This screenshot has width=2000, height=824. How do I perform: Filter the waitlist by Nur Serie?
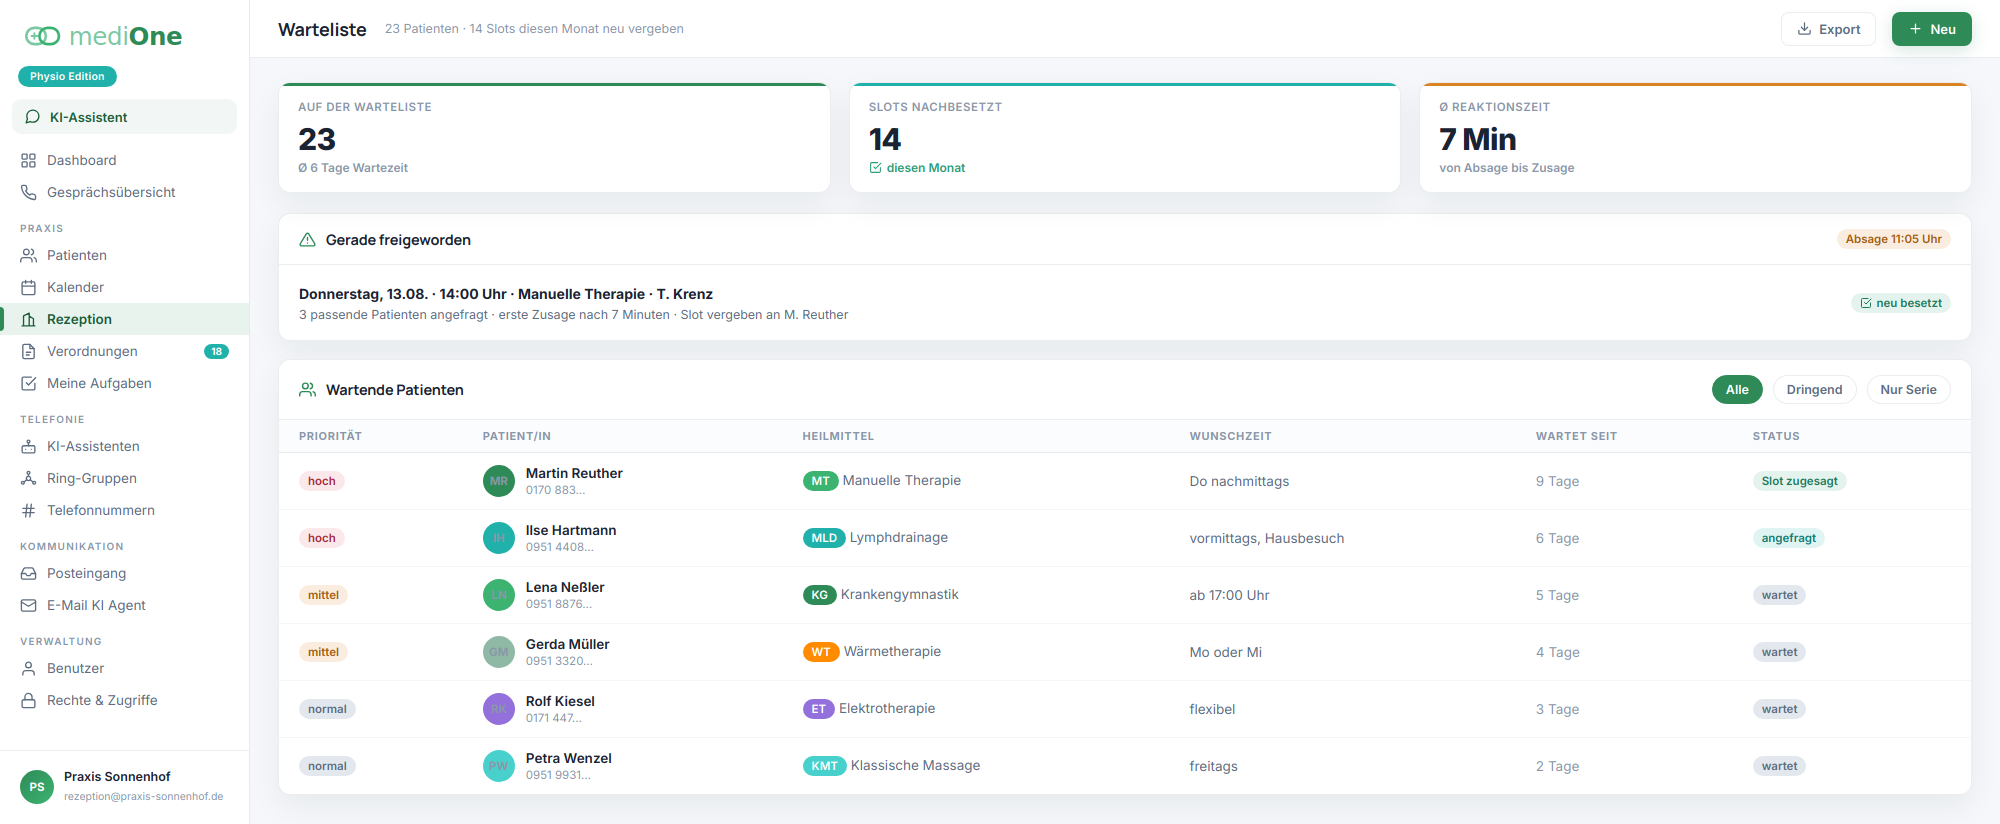coord(1908,390)
